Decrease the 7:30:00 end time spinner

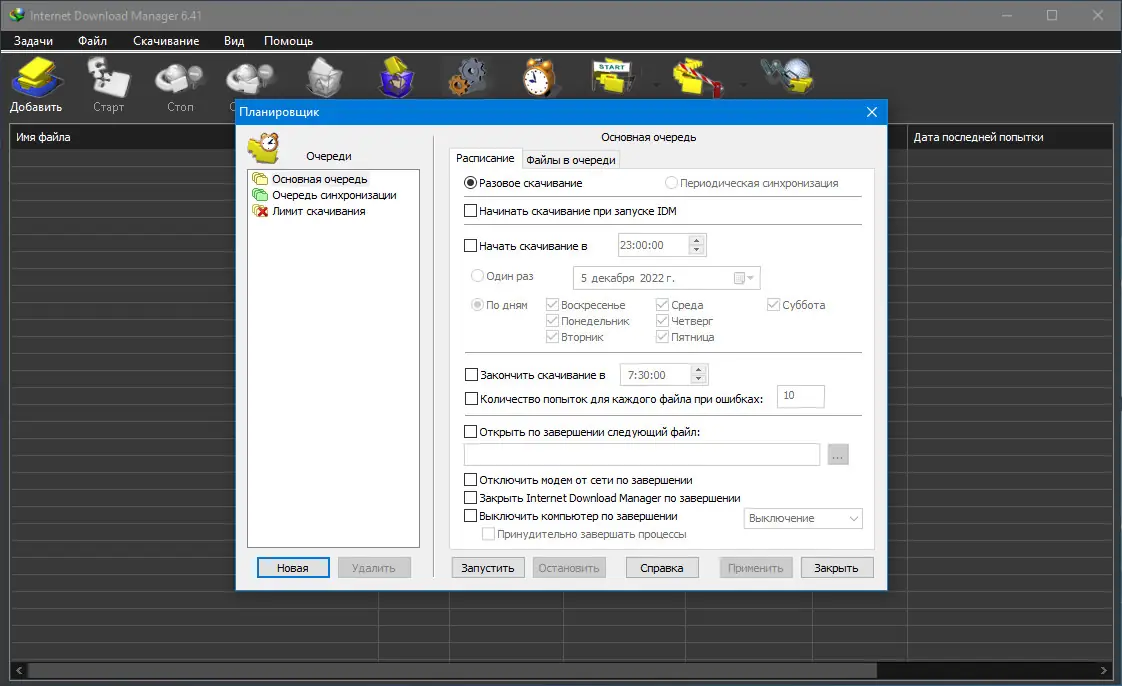pos(699,379)
